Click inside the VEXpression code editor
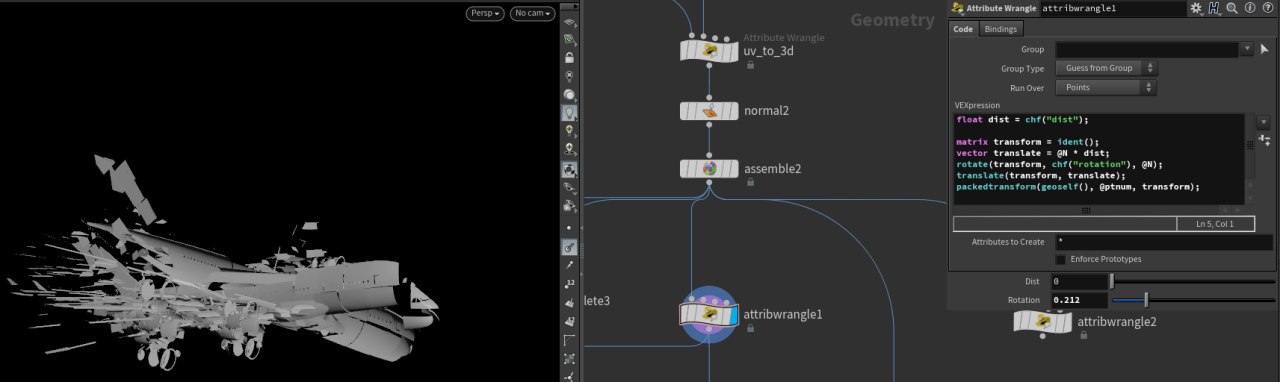Screen dimensions: 1280x382 pyautogui.click(x=1098, y=158)
